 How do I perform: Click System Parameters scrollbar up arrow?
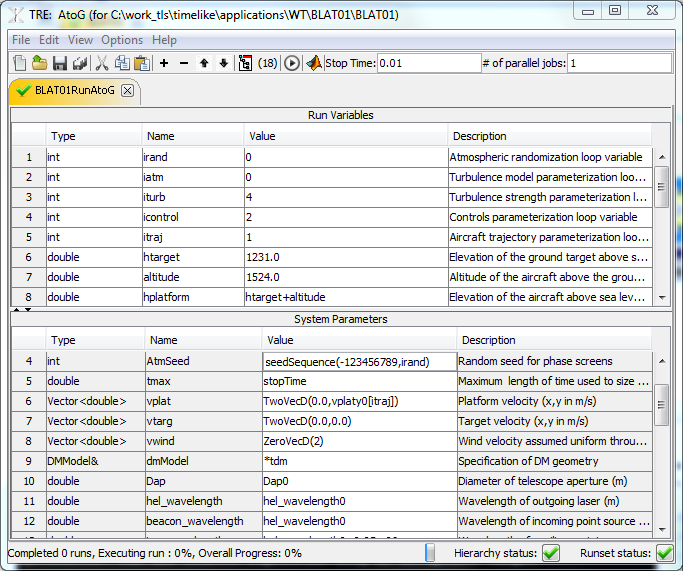(x=662, y=361)
